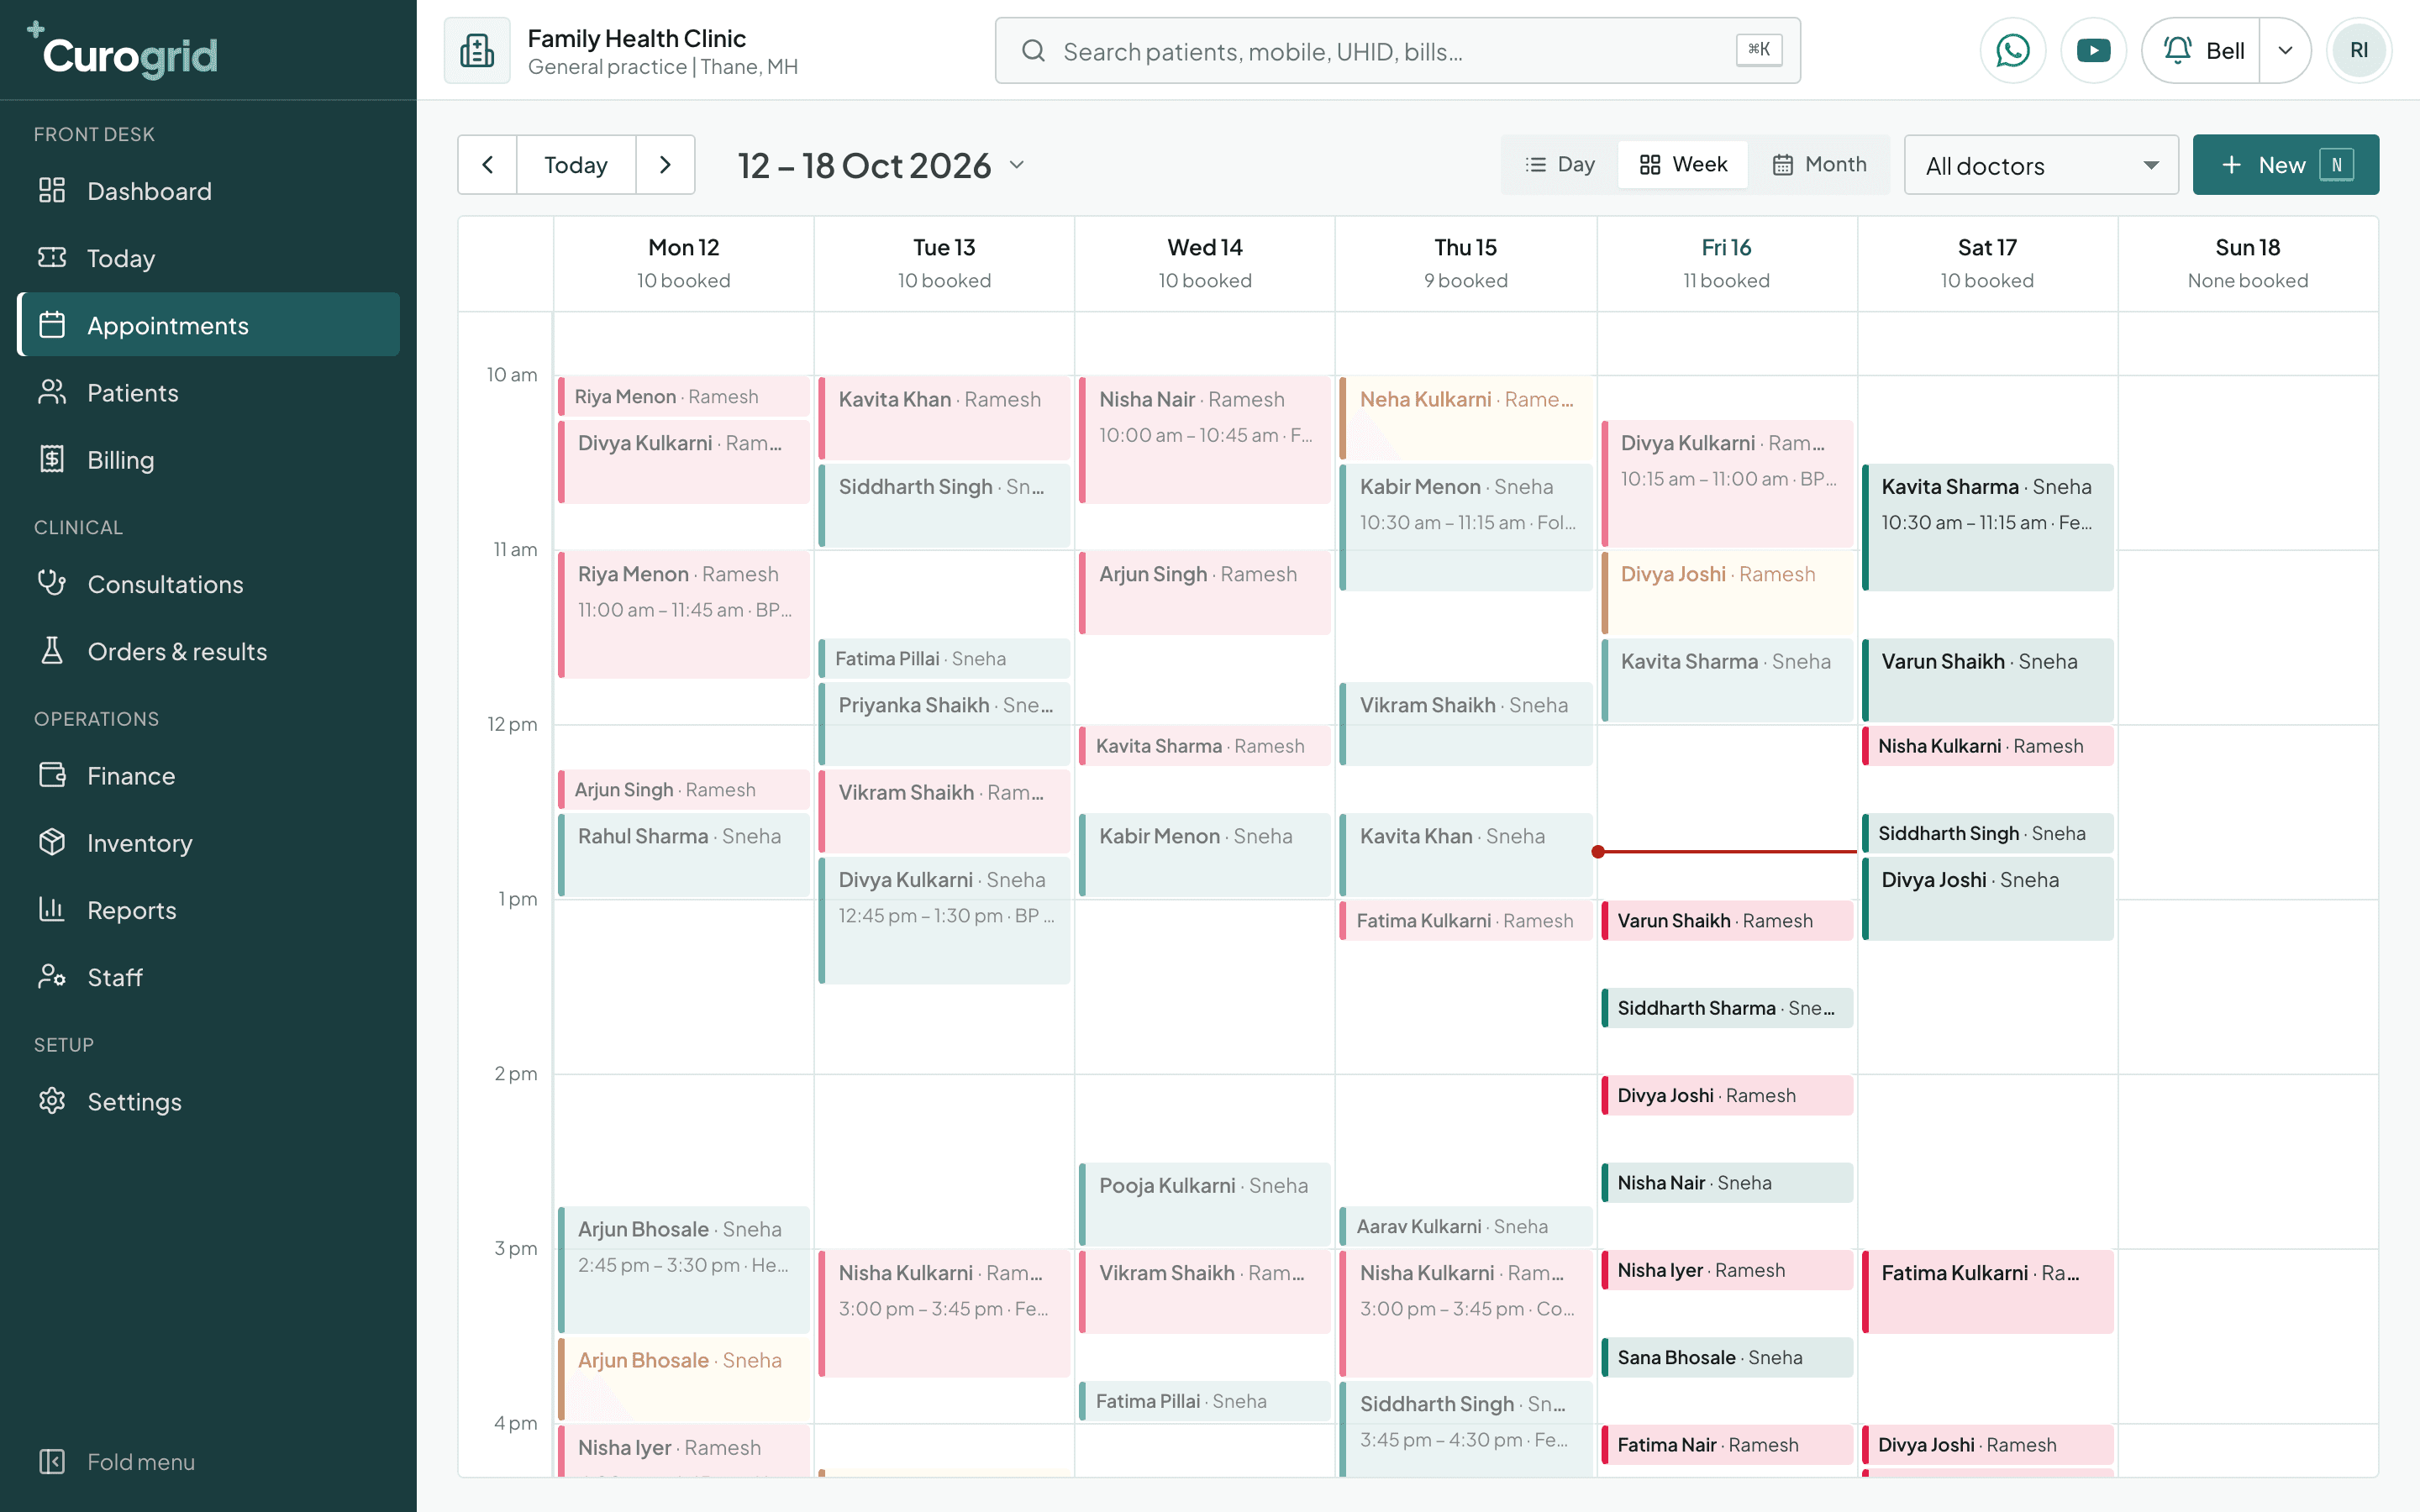The height and width of the screenshot is (1512, 2420).
Task: Go to next week arrow
Action: (665, 165)
